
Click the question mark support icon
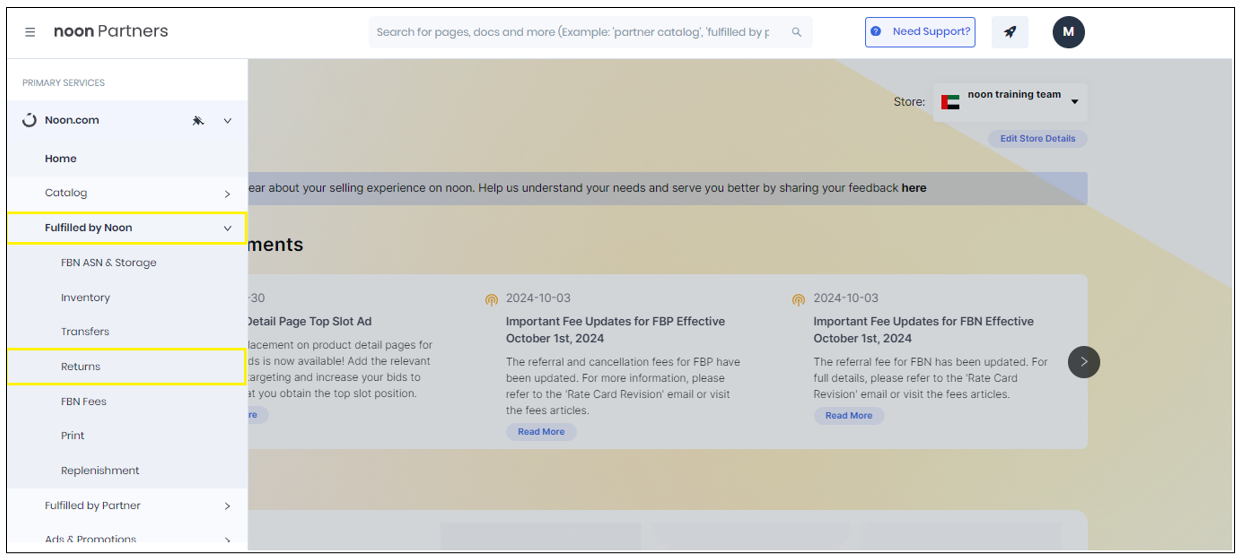click(876, 32)
